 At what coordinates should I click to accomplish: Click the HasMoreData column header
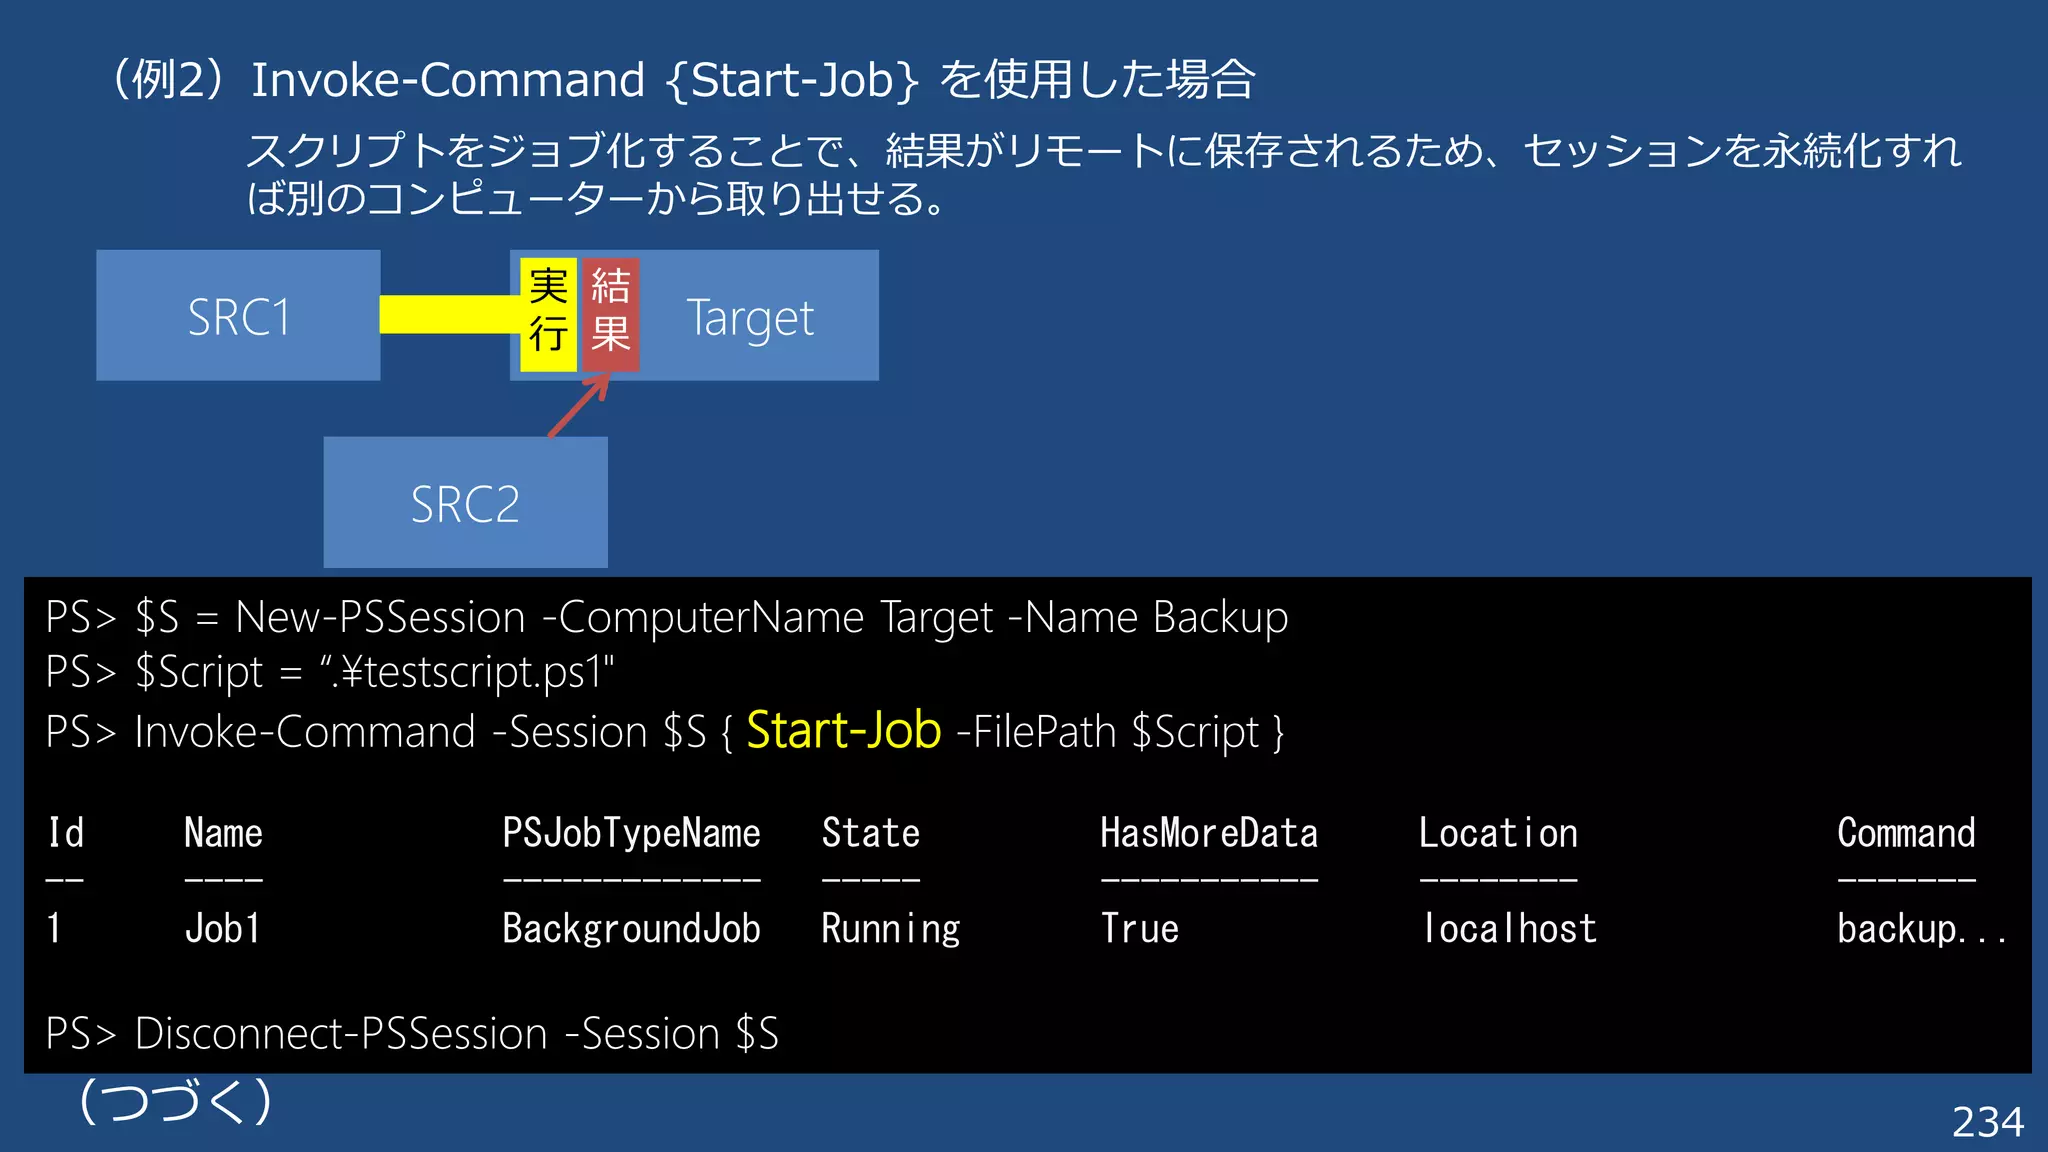[x=1208, y=833]
